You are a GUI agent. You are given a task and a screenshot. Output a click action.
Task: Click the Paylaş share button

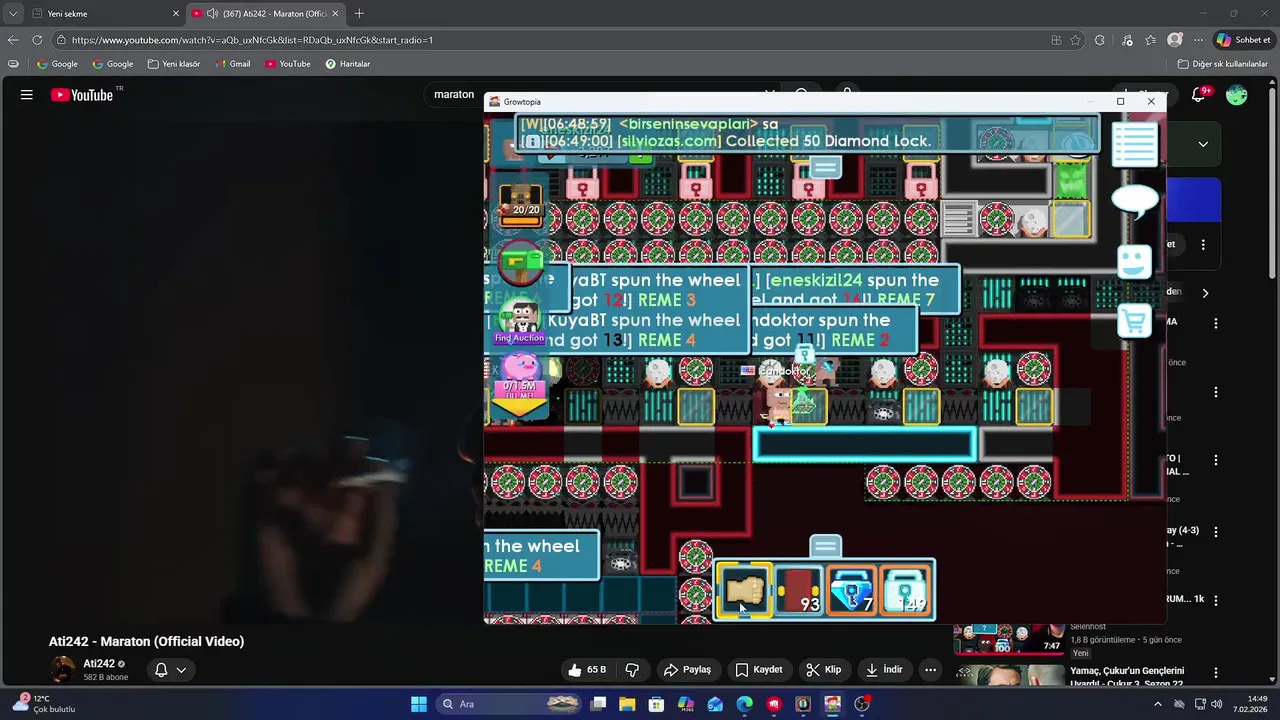point(687,670)
